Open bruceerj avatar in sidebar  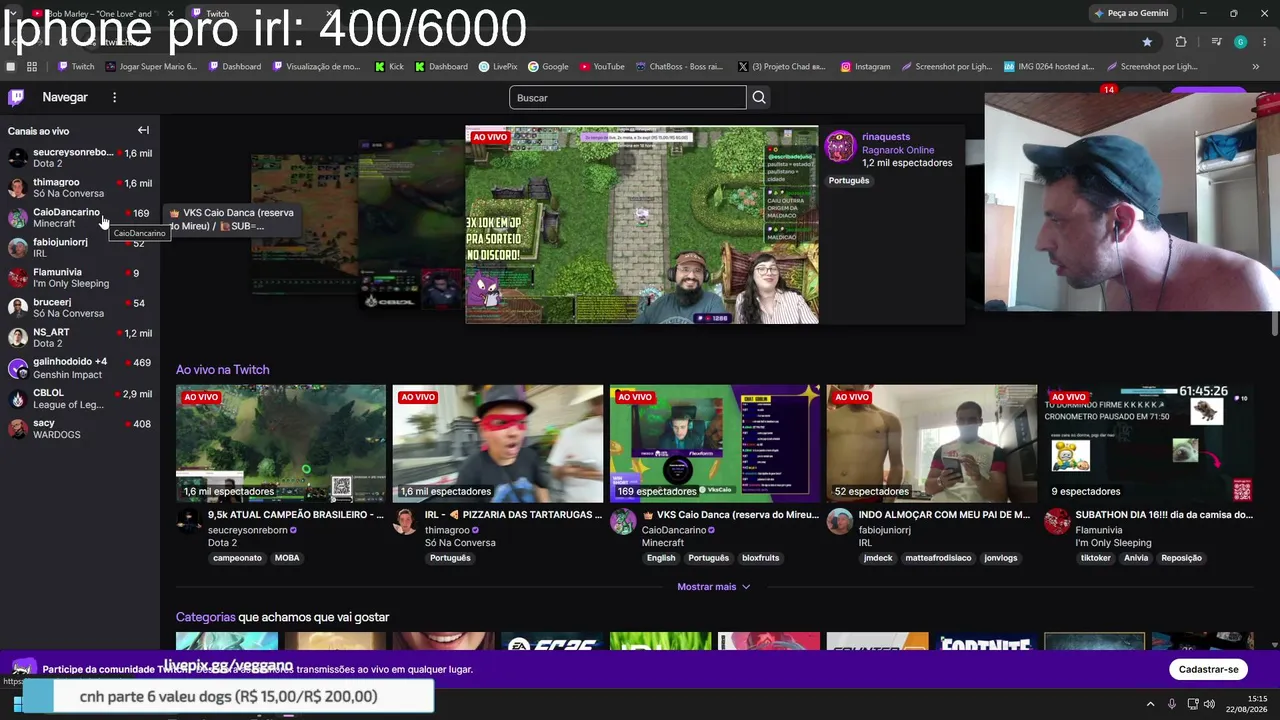pos(18,308)
